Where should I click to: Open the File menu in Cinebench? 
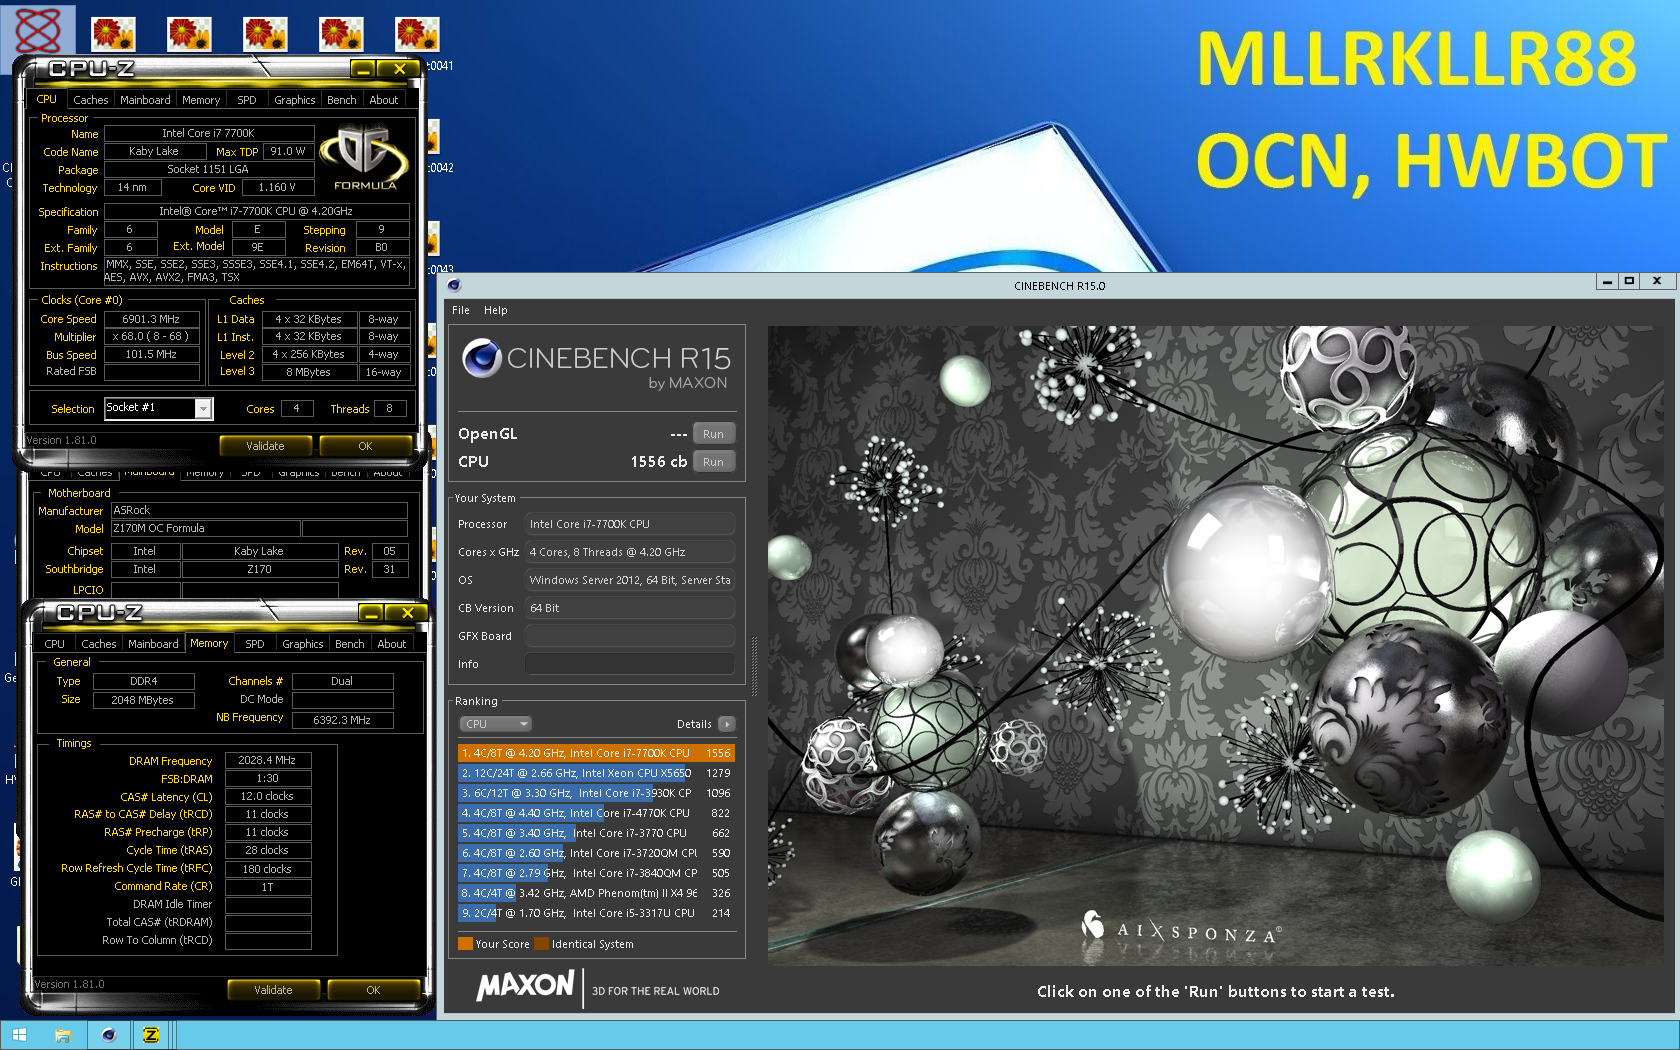pos(461,310)
